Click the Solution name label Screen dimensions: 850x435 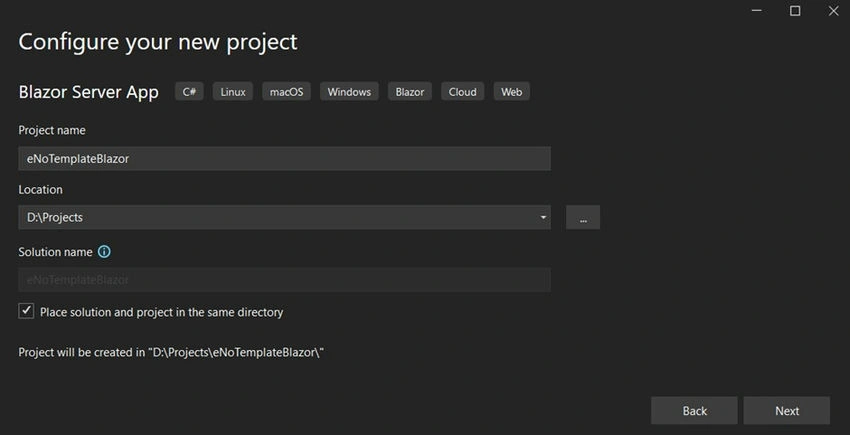(x=55, y=252)
